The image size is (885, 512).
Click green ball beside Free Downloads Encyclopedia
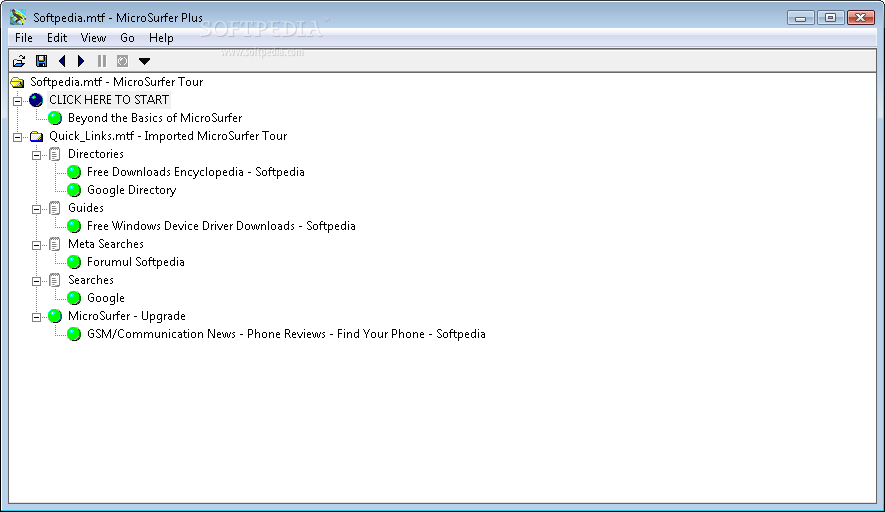pos(74,172)
